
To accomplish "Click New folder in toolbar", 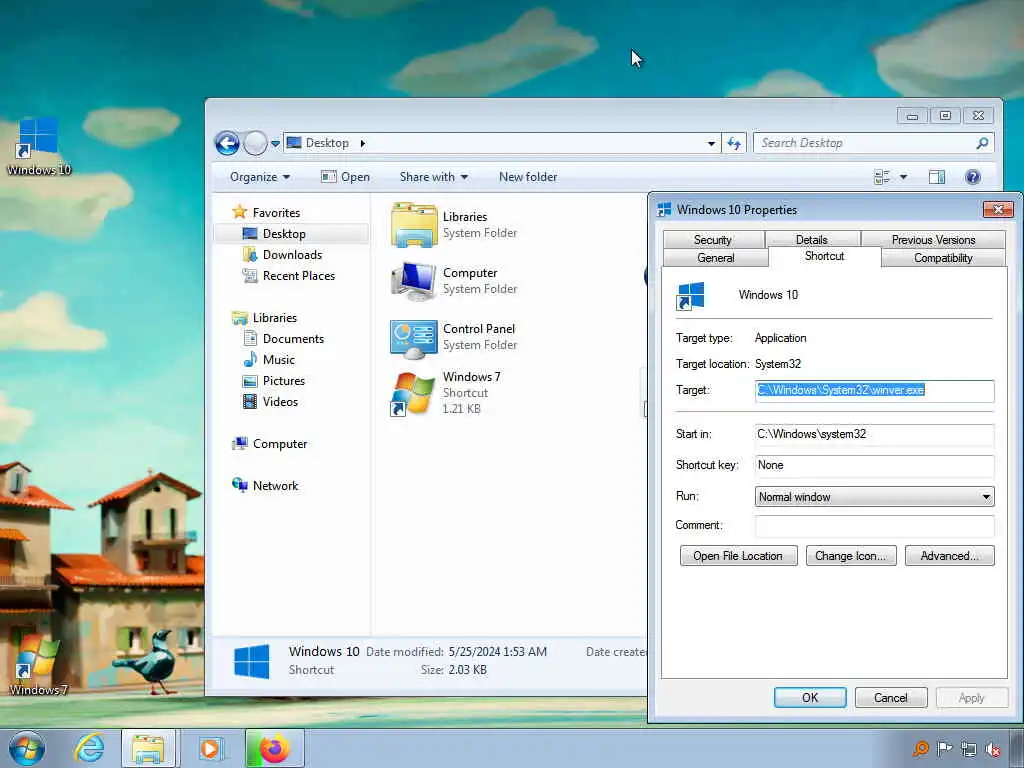I will click(528, 177).
